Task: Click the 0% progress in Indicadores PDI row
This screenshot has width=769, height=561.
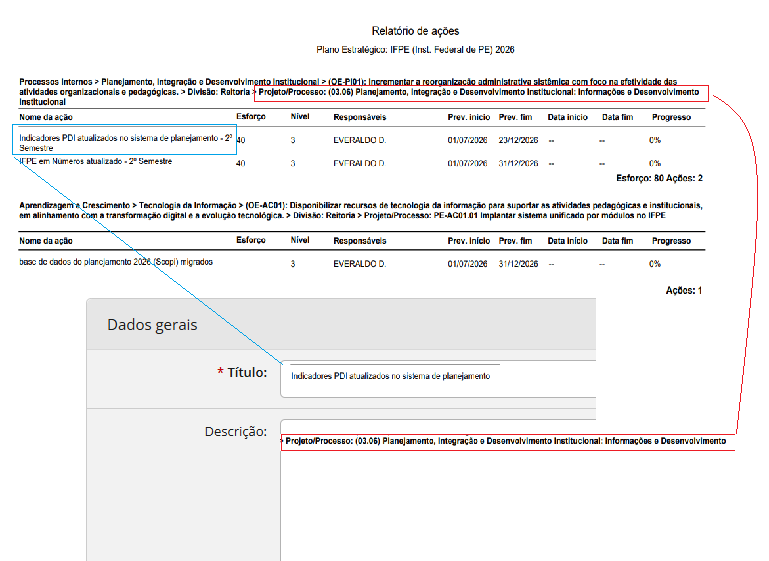Action: pos(655,140)
